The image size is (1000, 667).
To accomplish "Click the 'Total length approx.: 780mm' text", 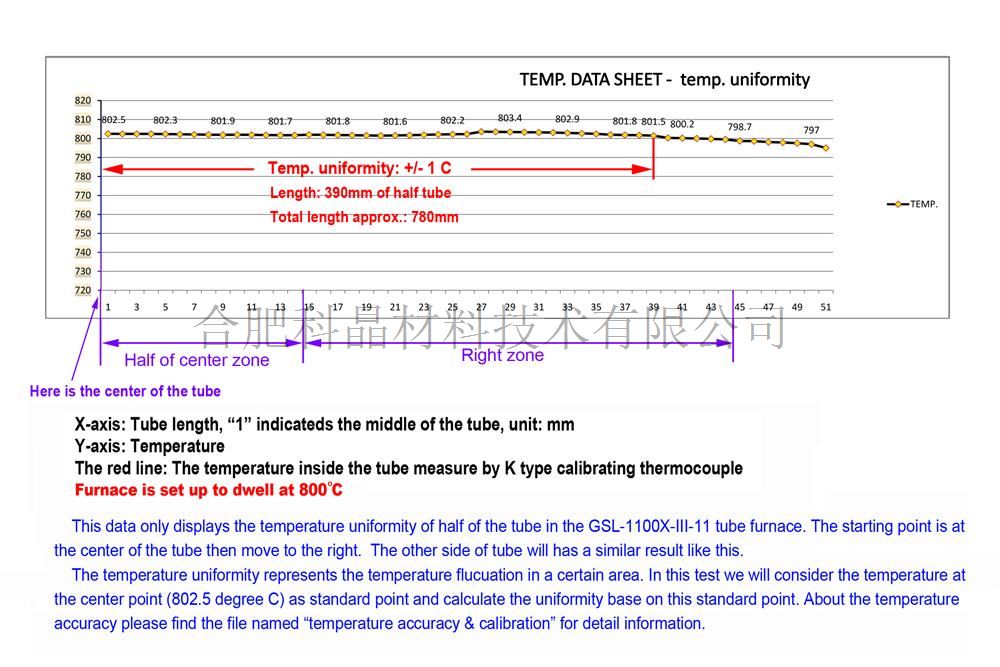I will 364,217.
